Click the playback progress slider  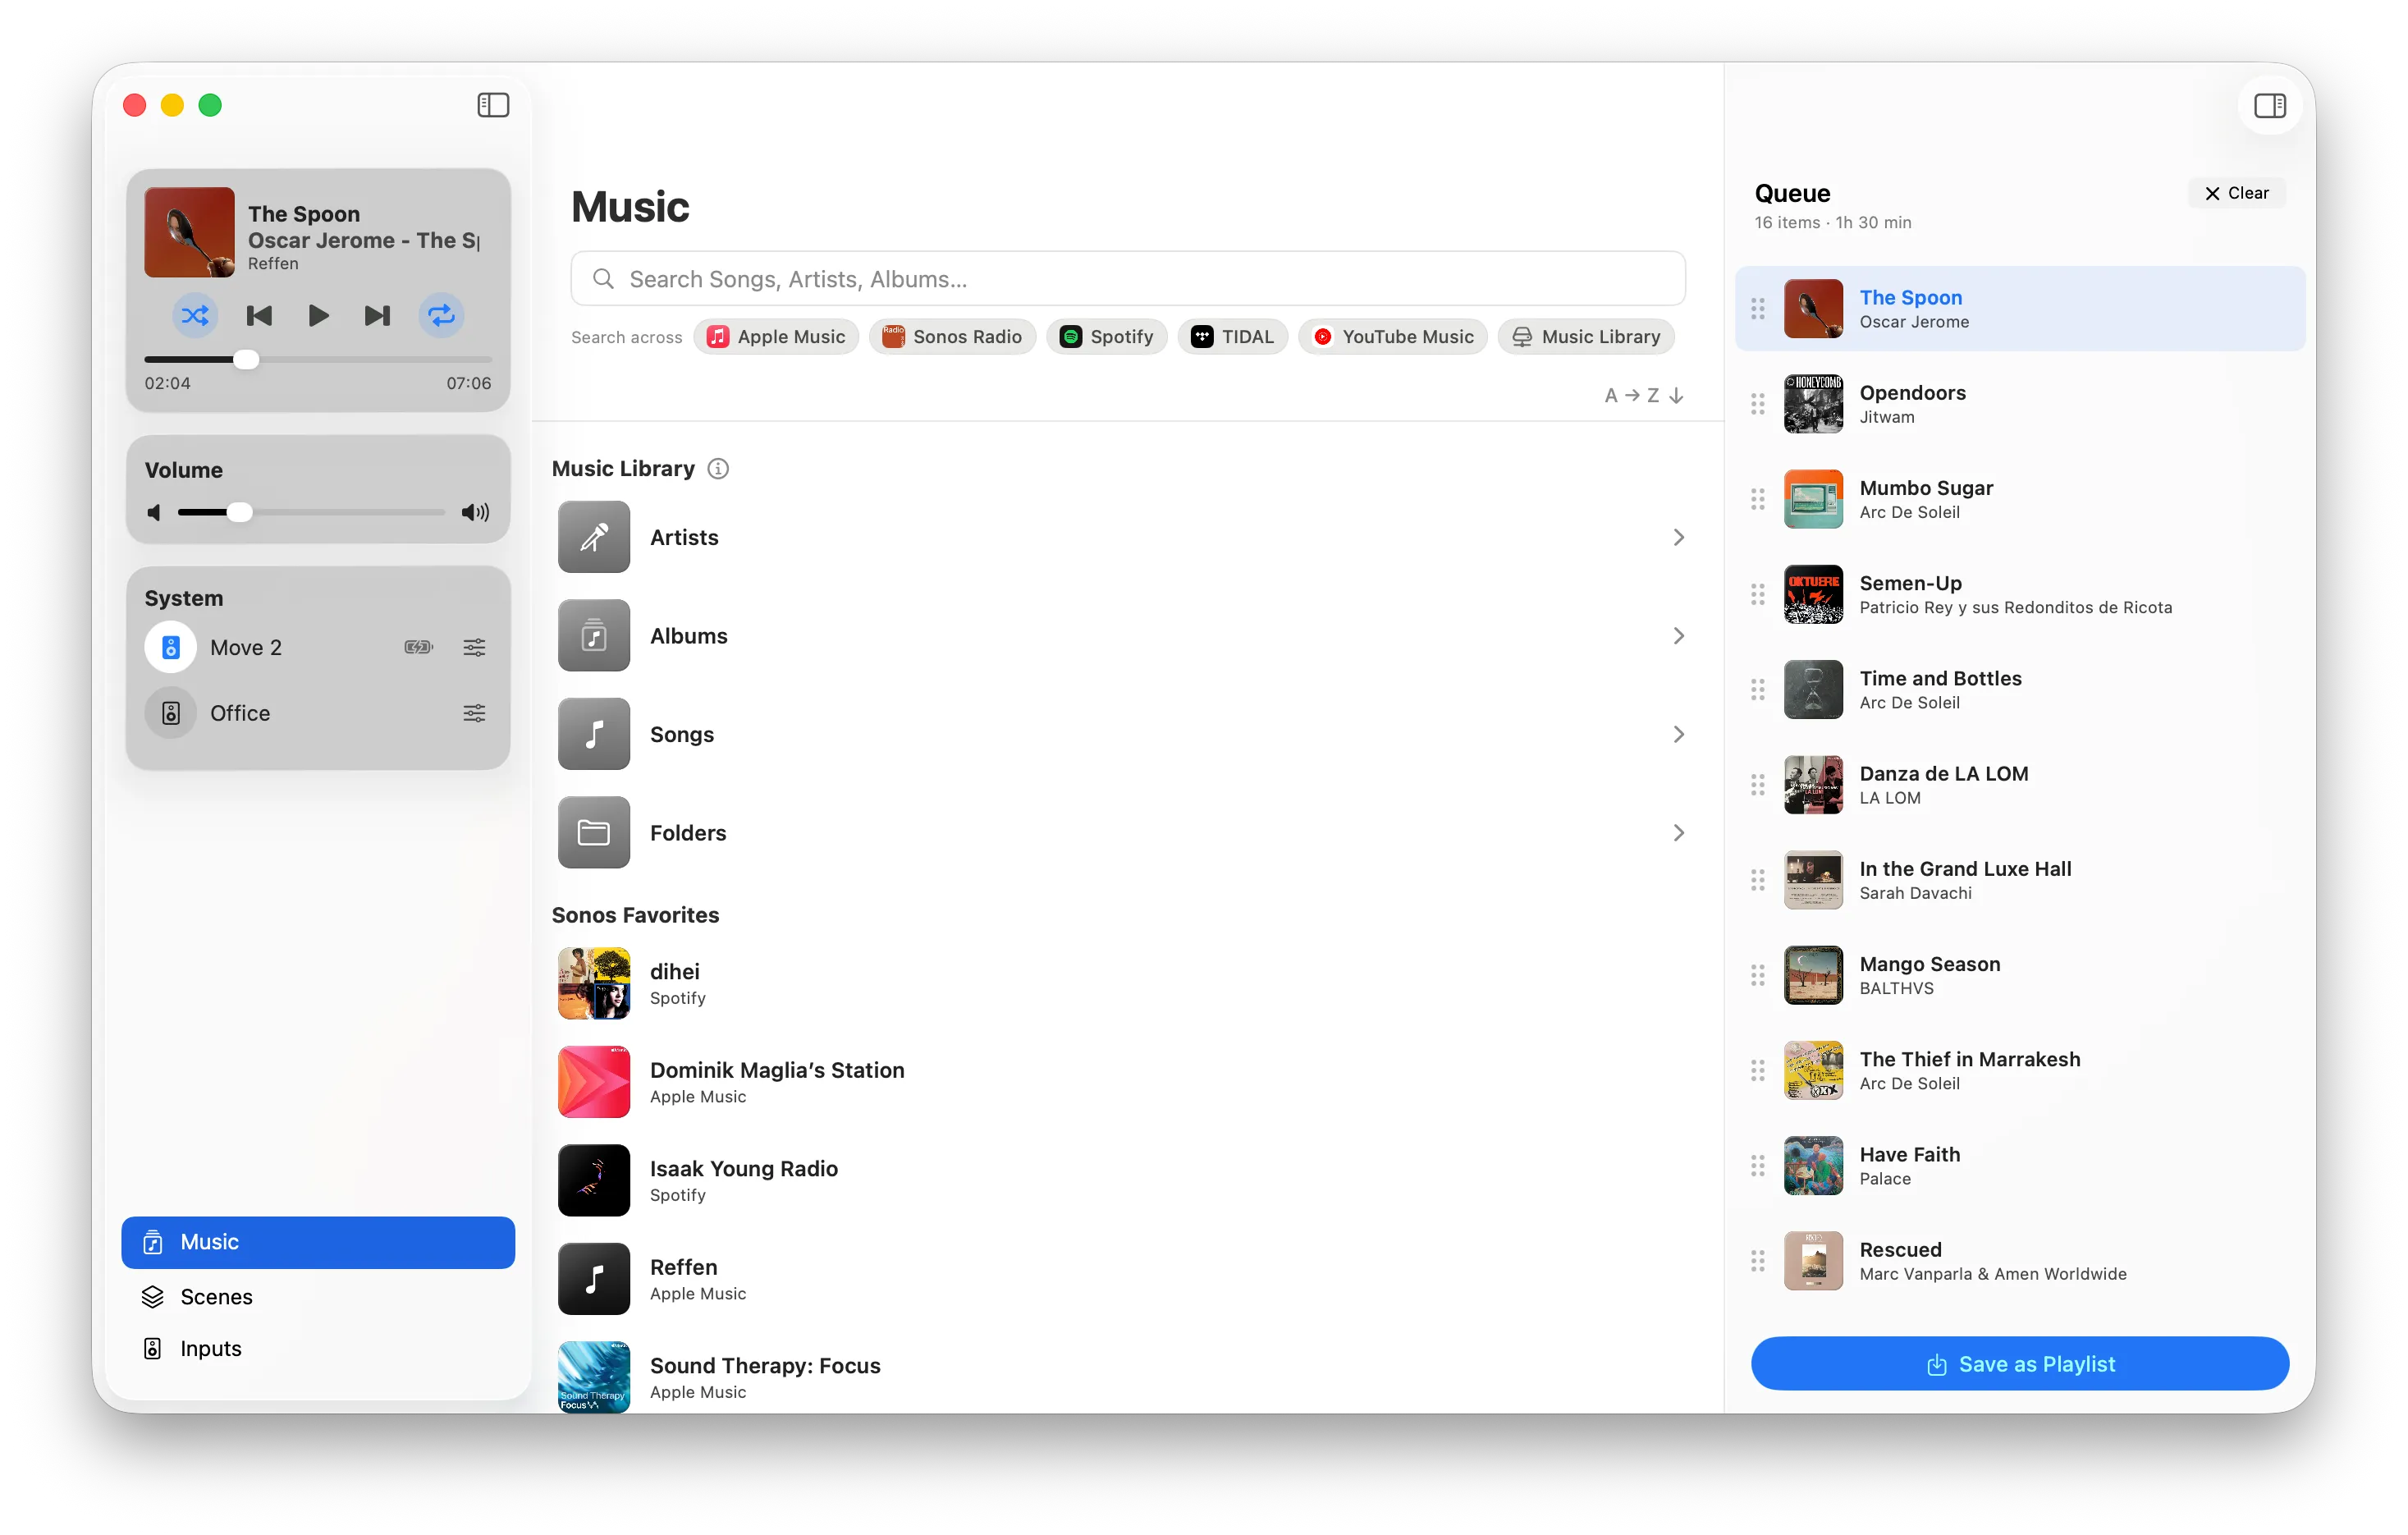318,360
